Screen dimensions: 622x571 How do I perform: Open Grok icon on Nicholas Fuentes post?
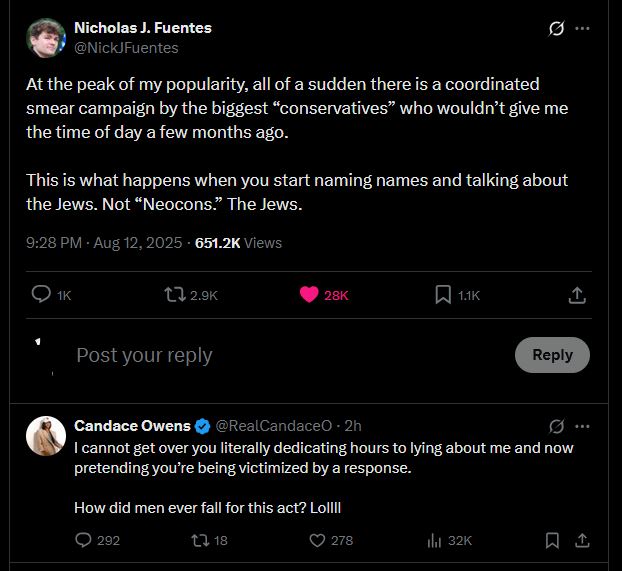point(557,29)
